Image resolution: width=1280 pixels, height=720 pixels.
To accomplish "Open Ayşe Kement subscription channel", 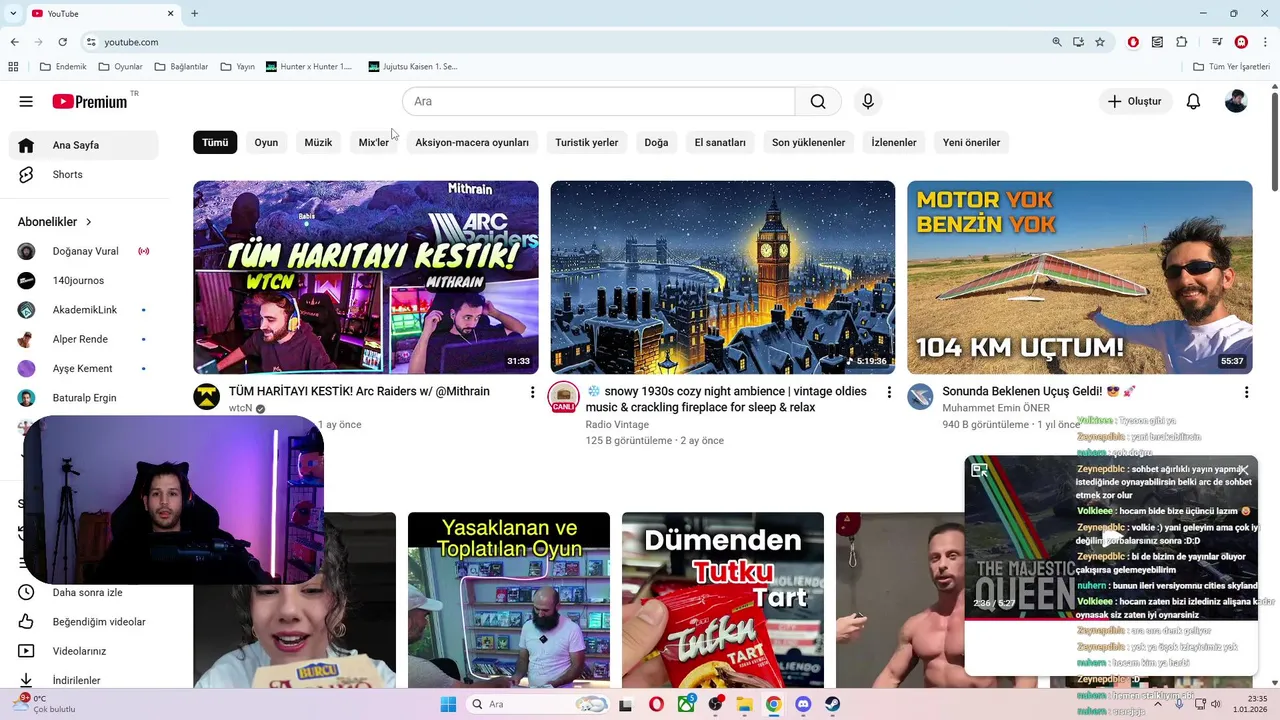I will coord(84,368).
